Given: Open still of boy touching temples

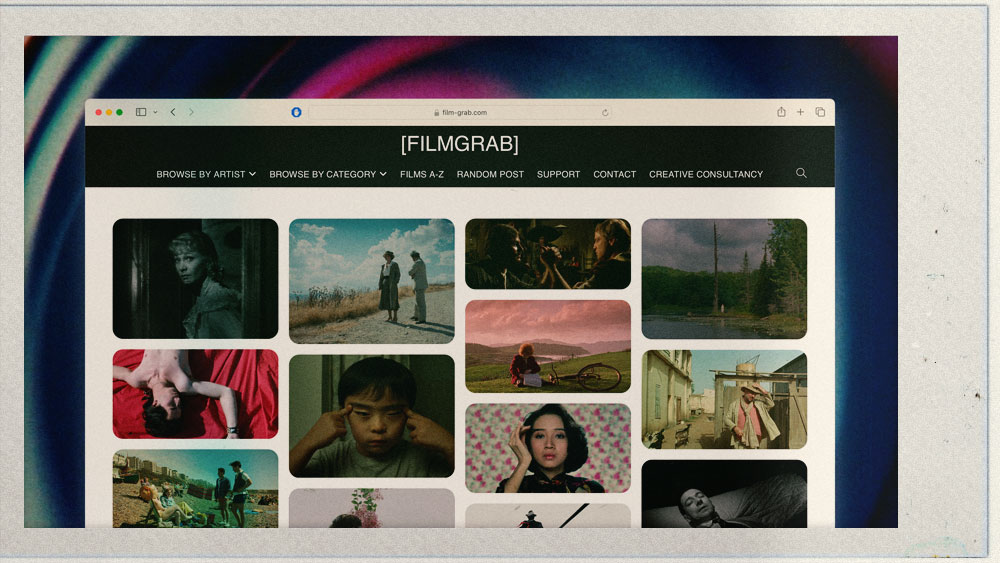Looking at the screenshot, I should (372, 416).
